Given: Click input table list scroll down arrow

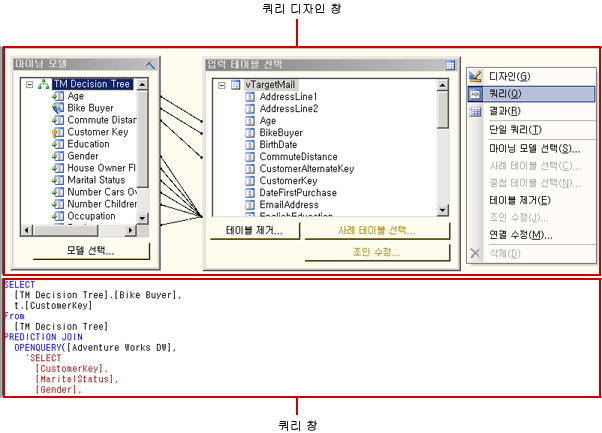Looking at the screenshot, I should [x=443, y=210].
